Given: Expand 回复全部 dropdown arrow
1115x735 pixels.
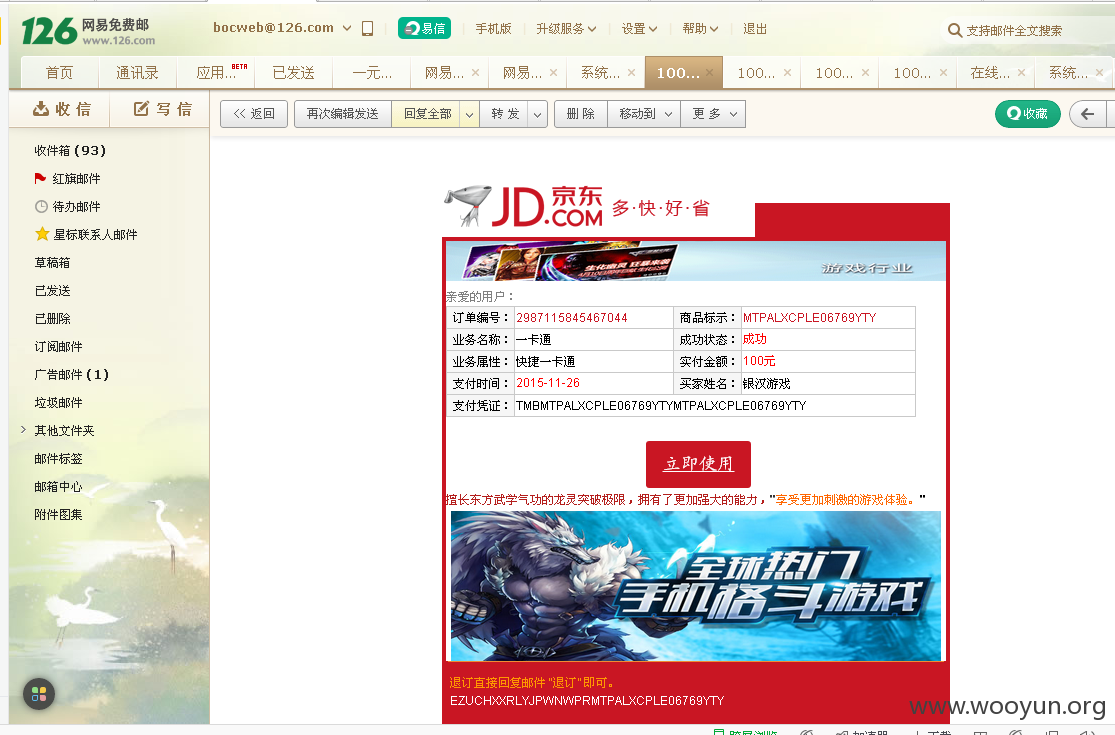Looking at the screenshot, I should click(469, 114).
